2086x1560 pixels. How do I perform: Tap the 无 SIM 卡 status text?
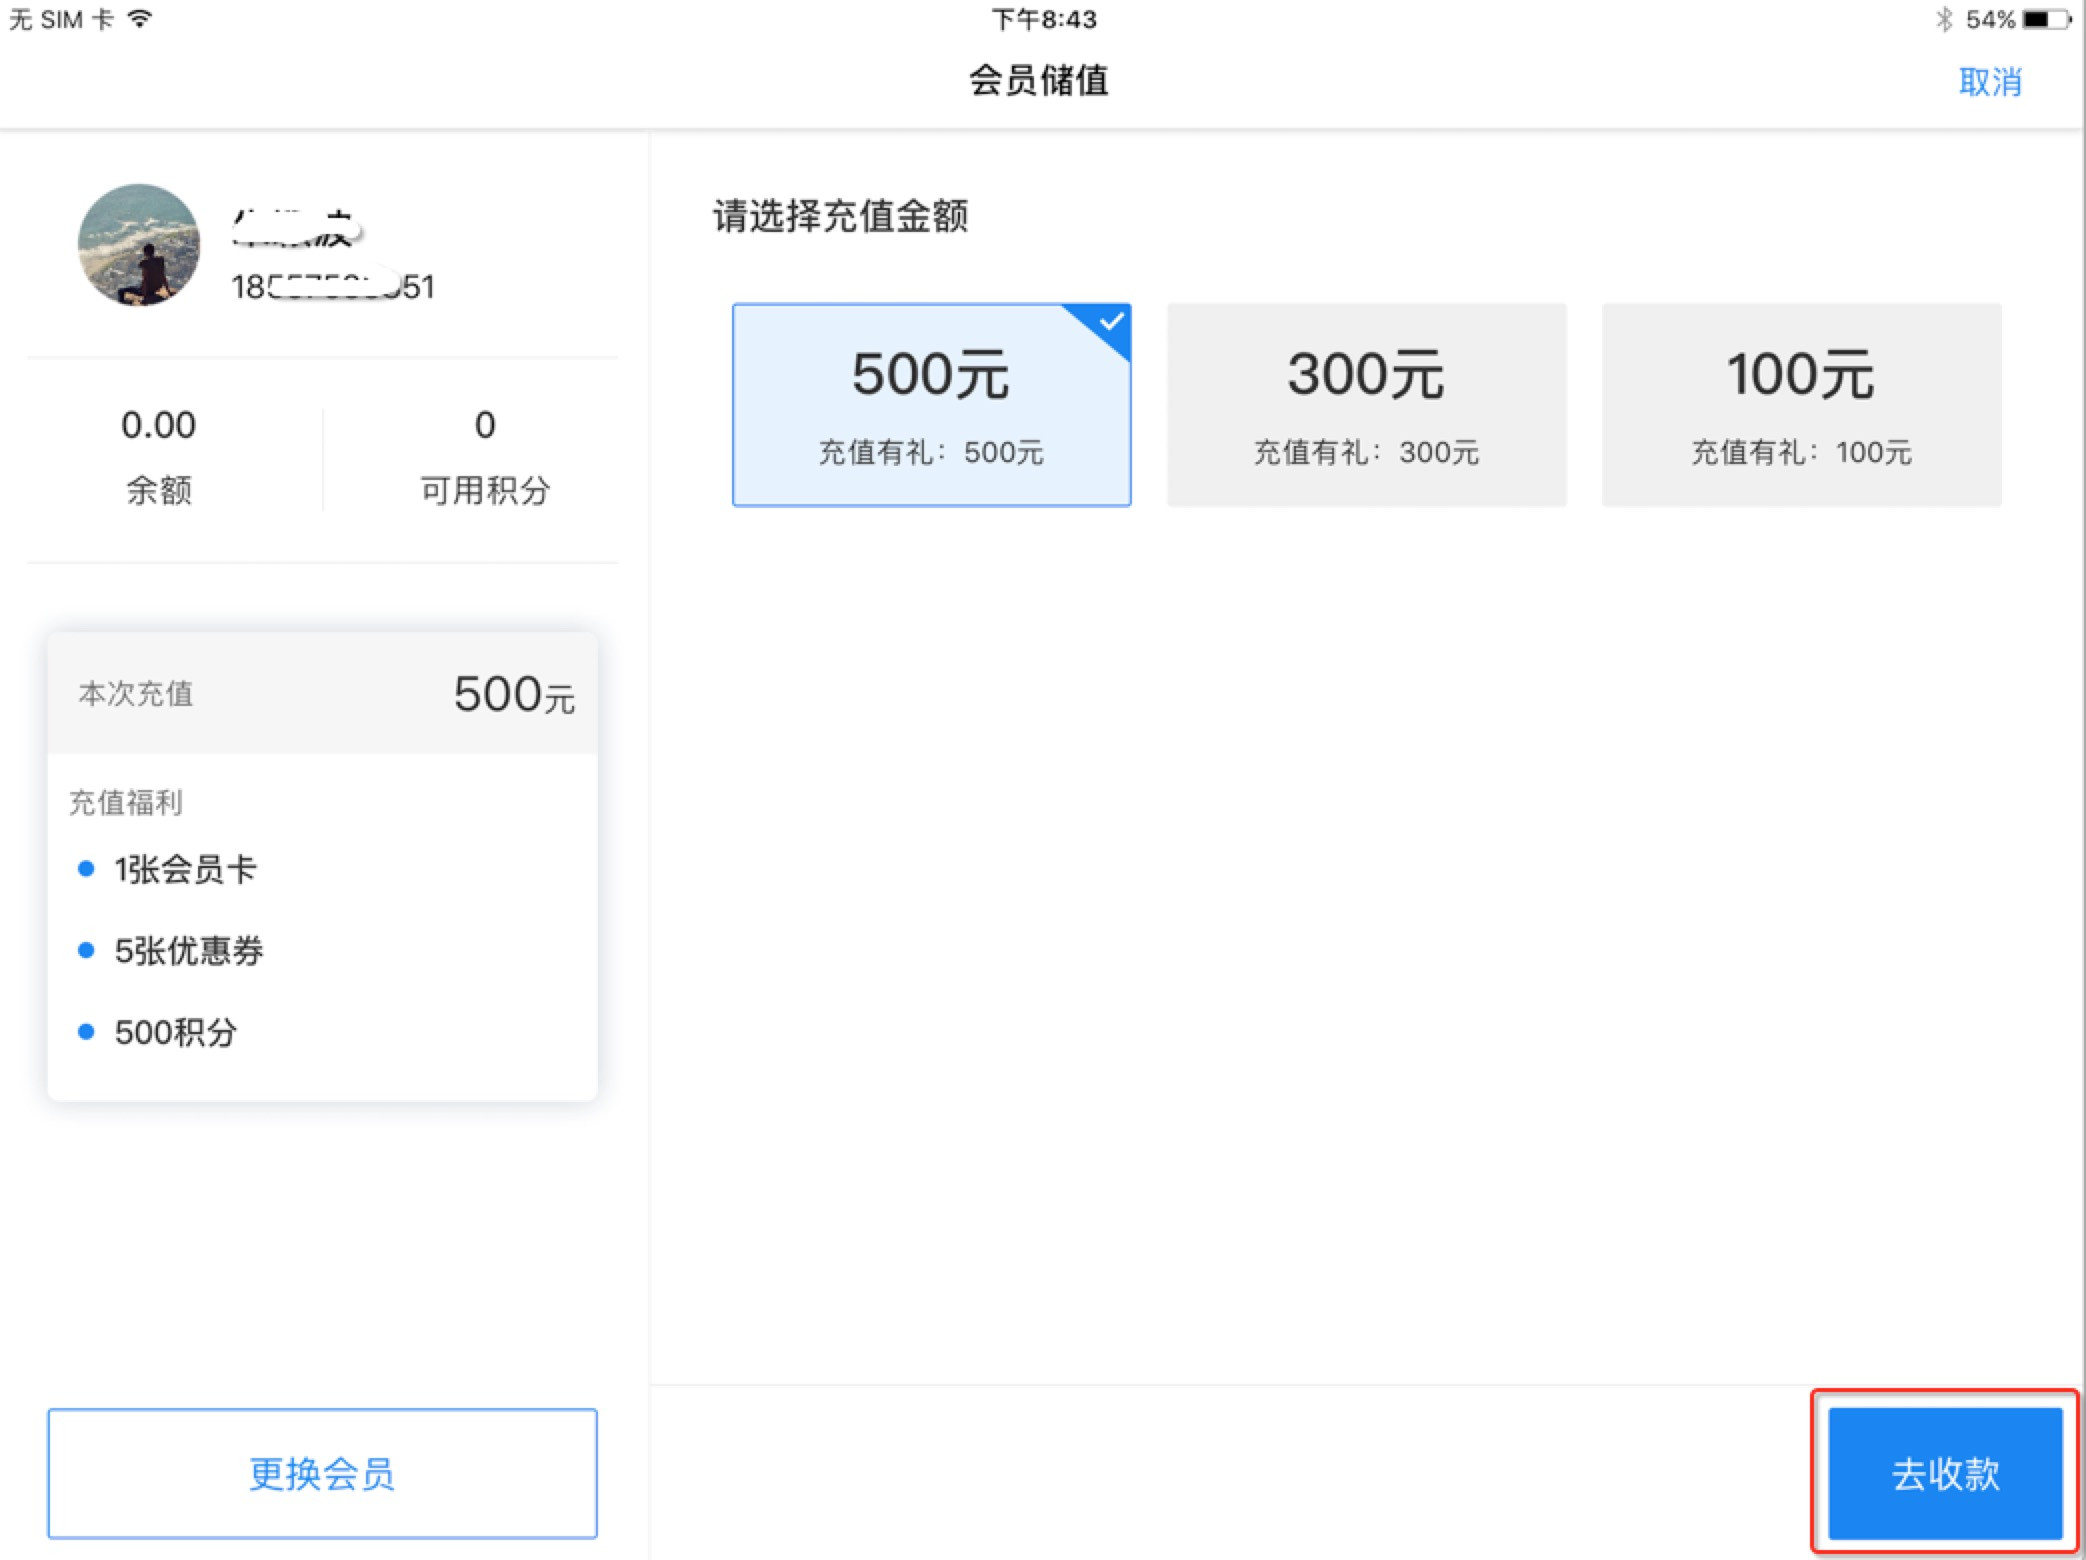pos(61,19)
